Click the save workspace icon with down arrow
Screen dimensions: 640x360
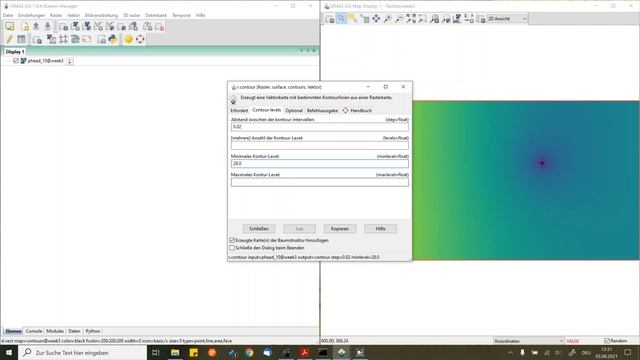(x=47, y=27)
